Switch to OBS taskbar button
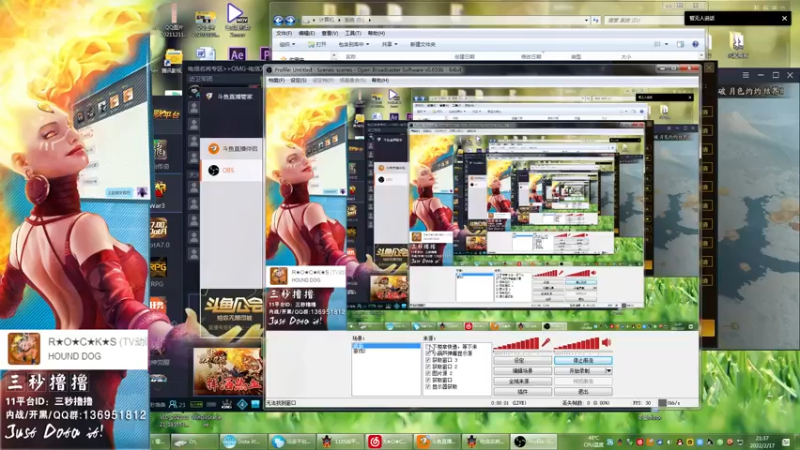800x450 pixels. pyautogui.click(x=534, y=441)
